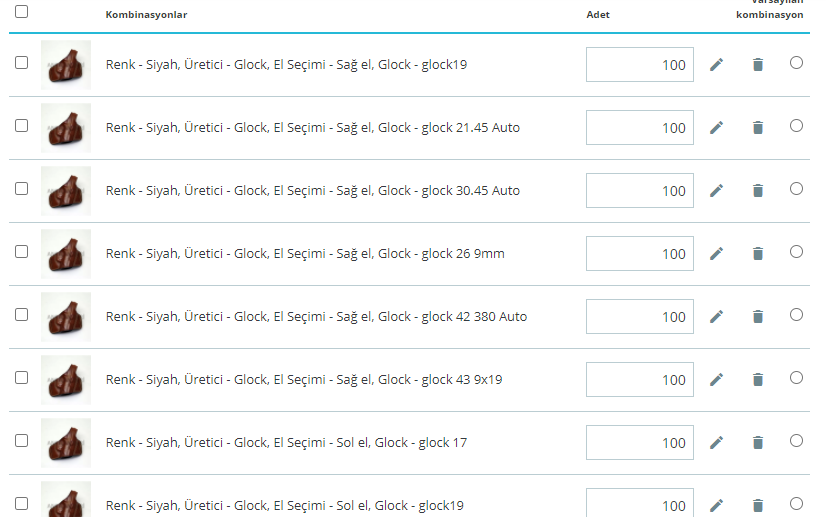The image size is (826, 517).
Task: Open holster thumbnail for glock 26 9mm
Action: tap(66, 253)
